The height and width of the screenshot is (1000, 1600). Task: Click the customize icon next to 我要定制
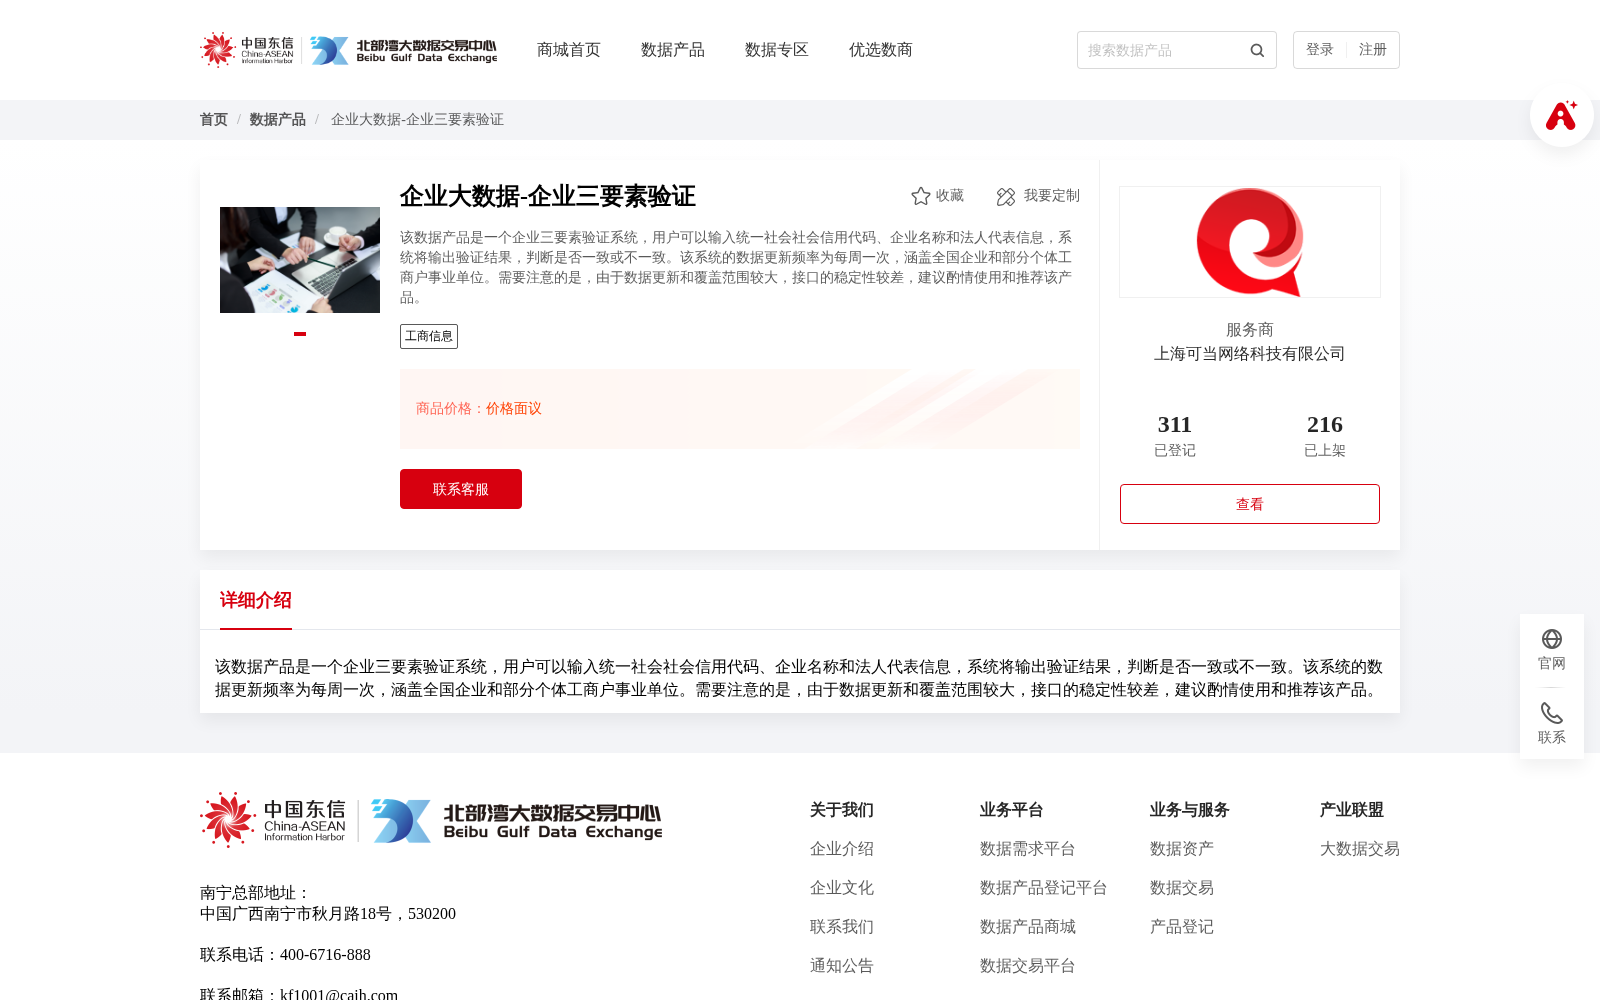[1006, 197]
